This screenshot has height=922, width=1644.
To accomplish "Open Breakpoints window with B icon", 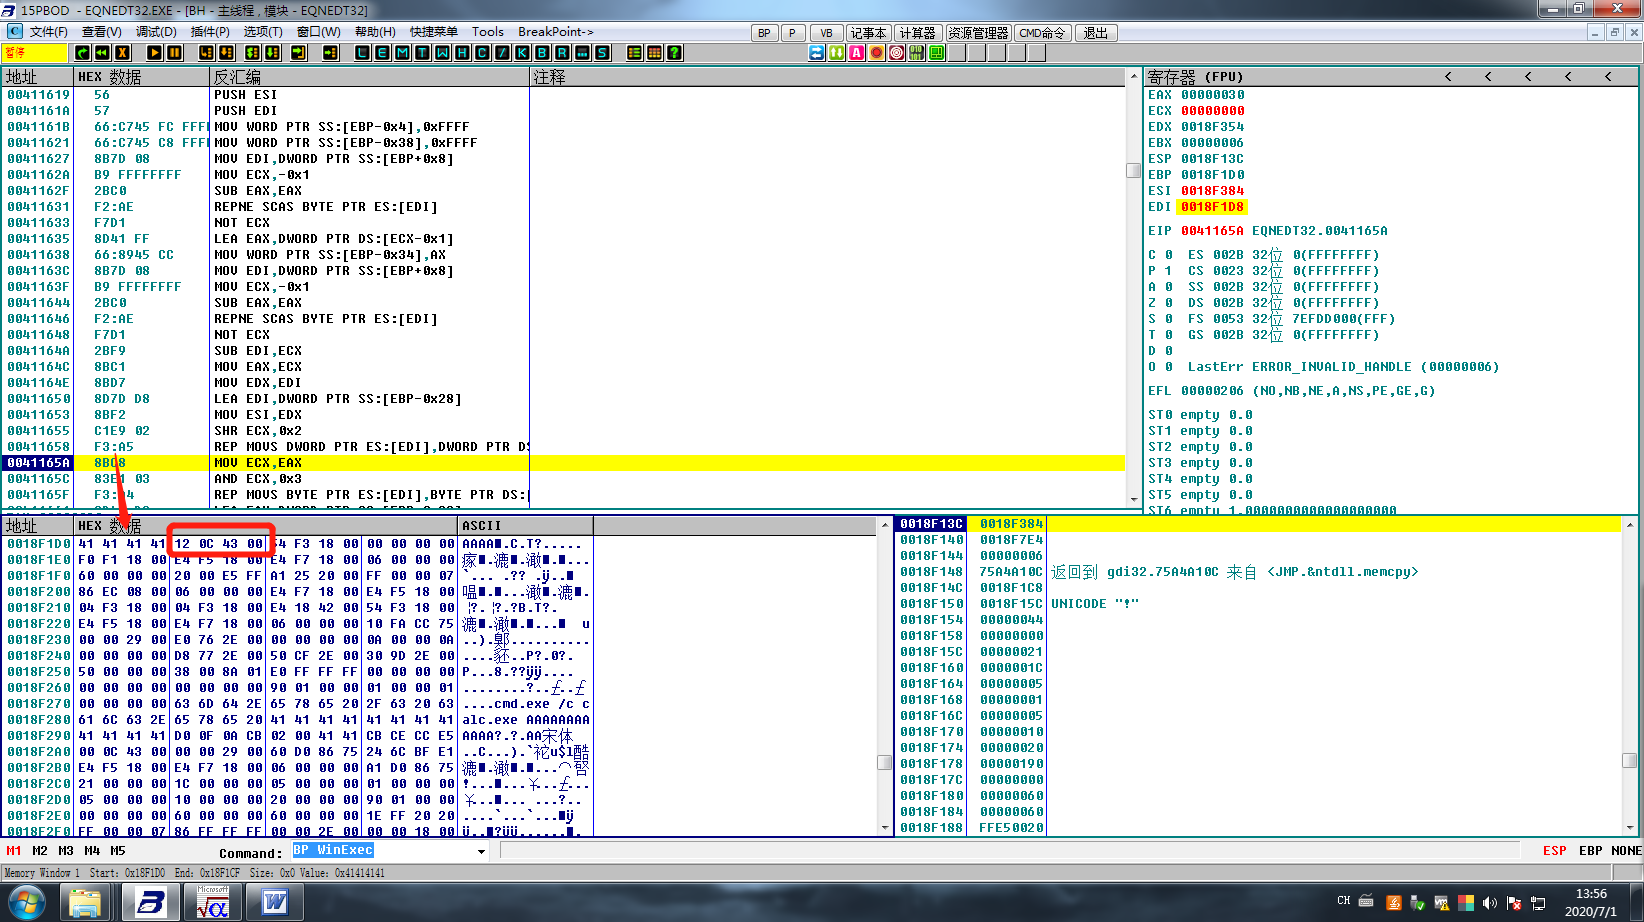I will (x=543, y=53).
